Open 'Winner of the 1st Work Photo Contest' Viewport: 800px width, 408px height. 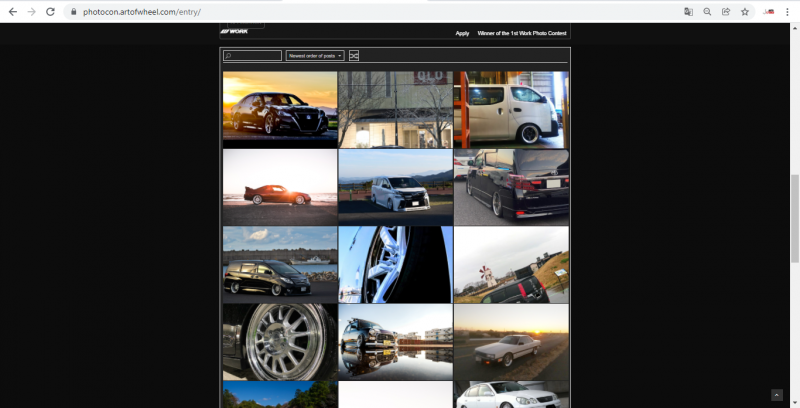pos(522,33)
